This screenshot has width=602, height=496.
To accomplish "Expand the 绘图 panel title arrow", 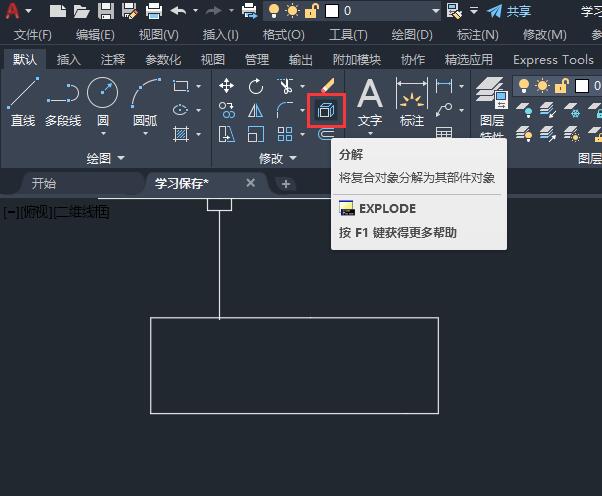I will pyautogui.click(x=121, y=158).
